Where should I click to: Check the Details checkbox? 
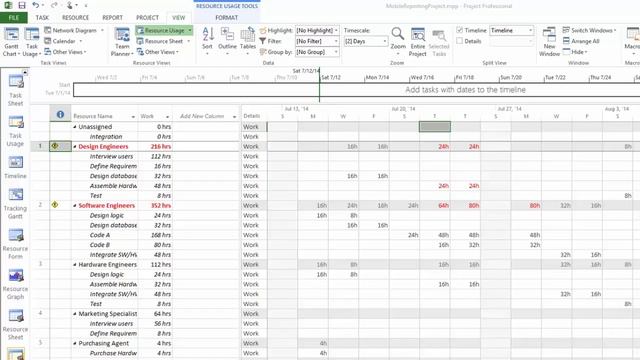[460, 41]
